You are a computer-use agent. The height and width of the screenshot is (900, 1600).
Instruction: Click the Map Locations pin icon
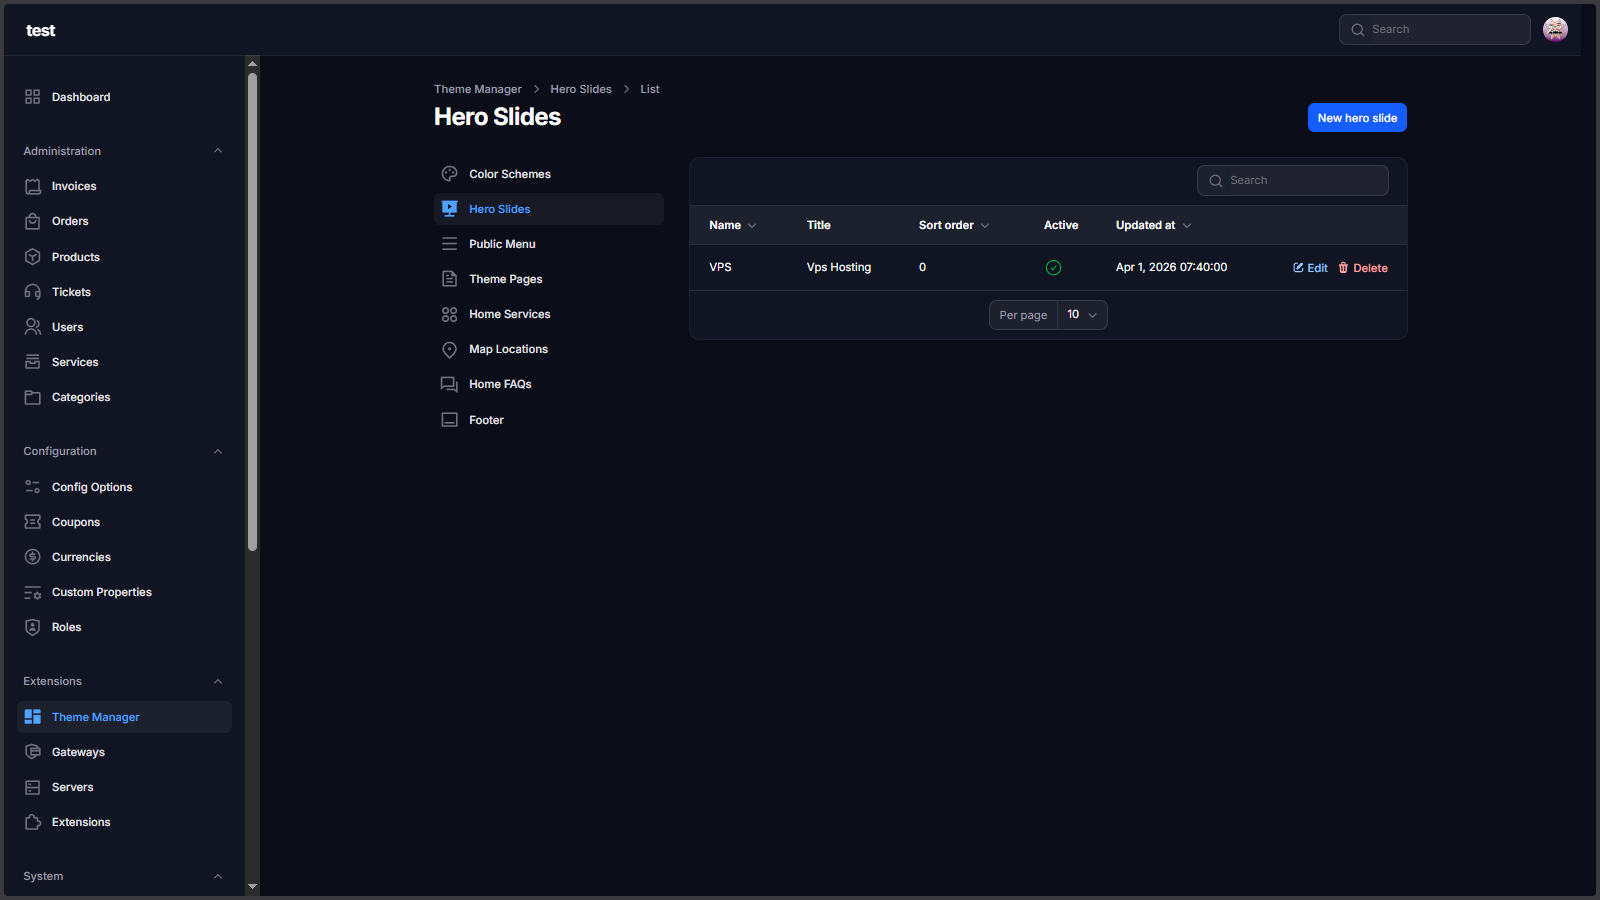[450, 350]
